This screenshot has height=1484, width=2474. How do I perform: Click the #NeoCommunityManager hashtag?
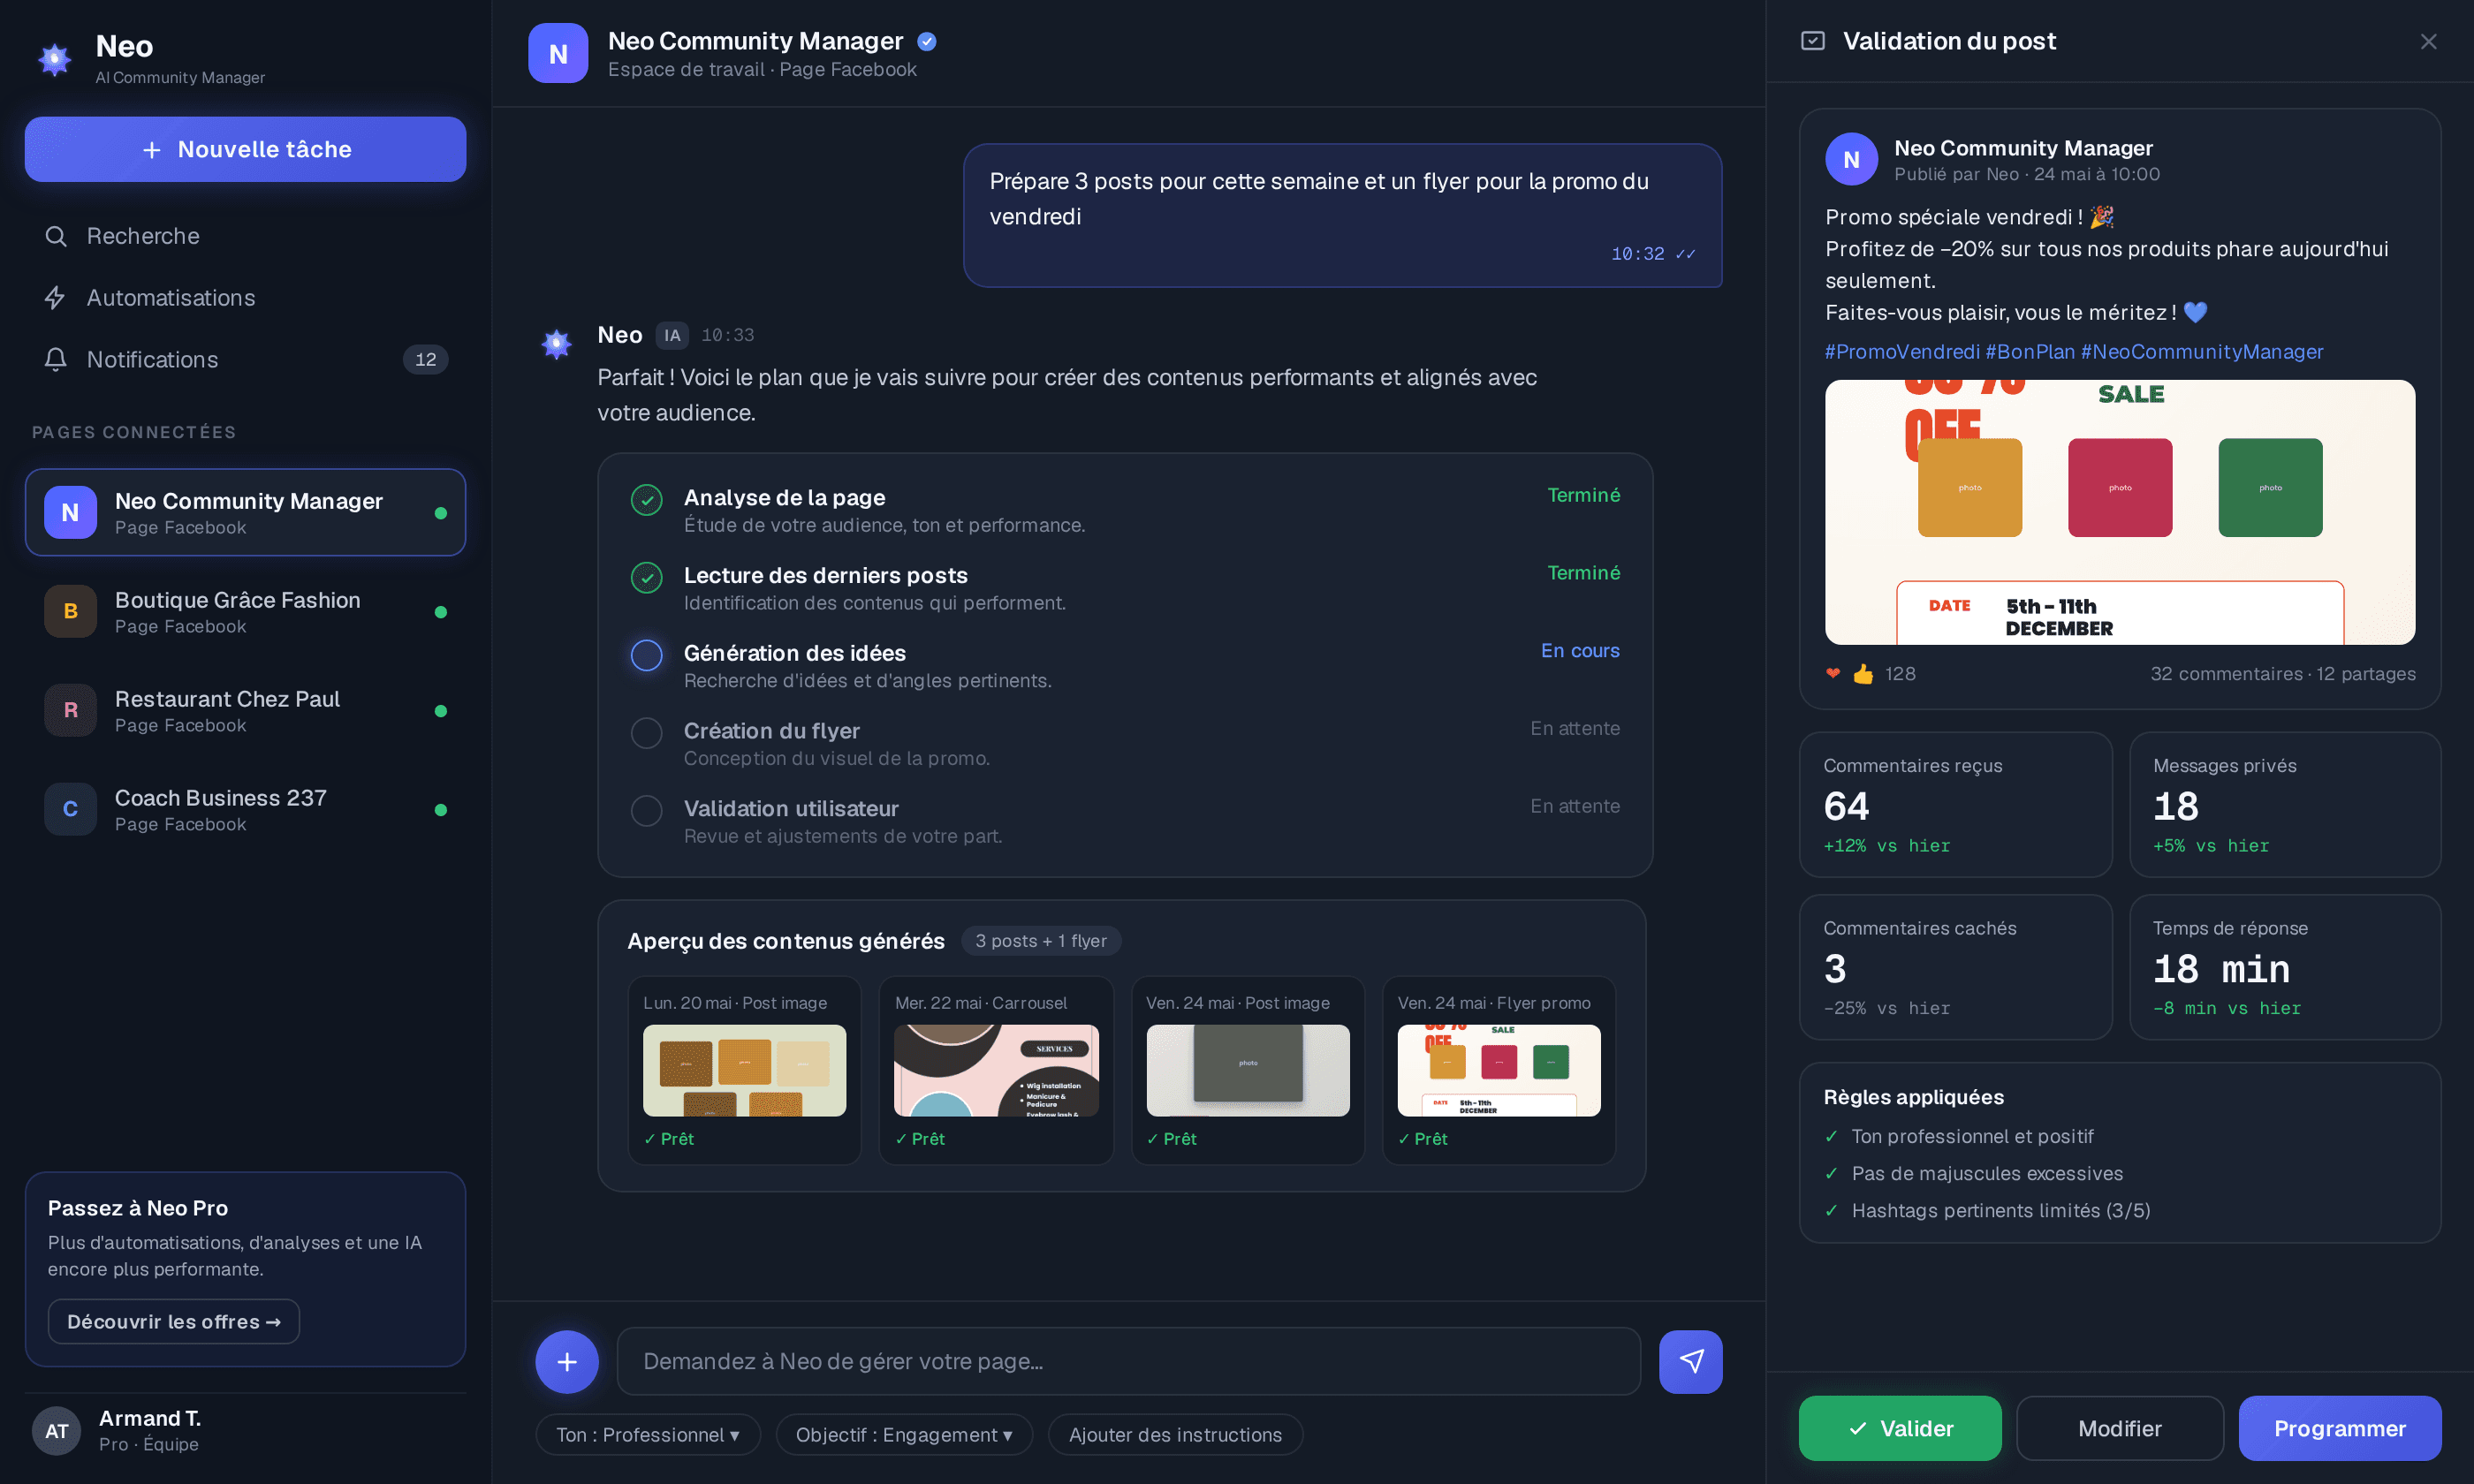click(2202, 352)
